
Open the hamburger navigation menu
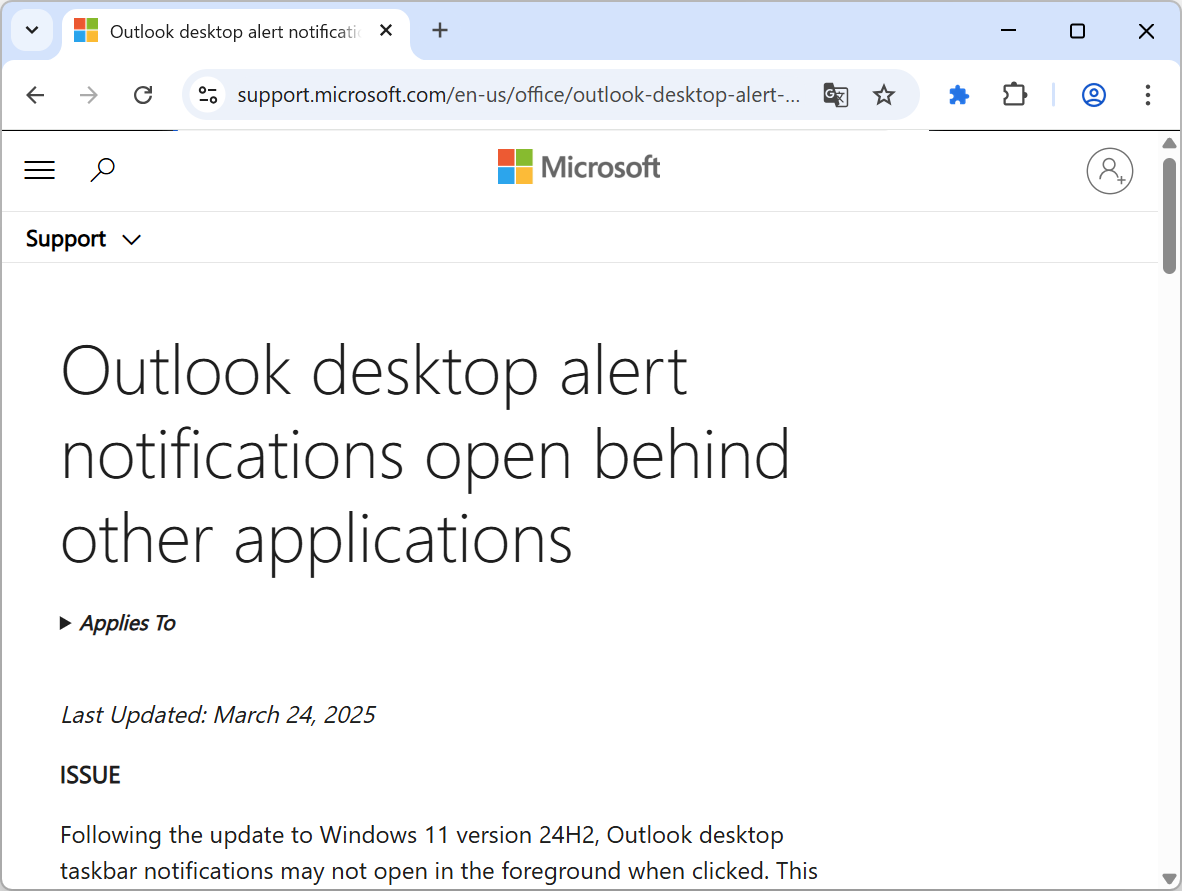point(40,170)
